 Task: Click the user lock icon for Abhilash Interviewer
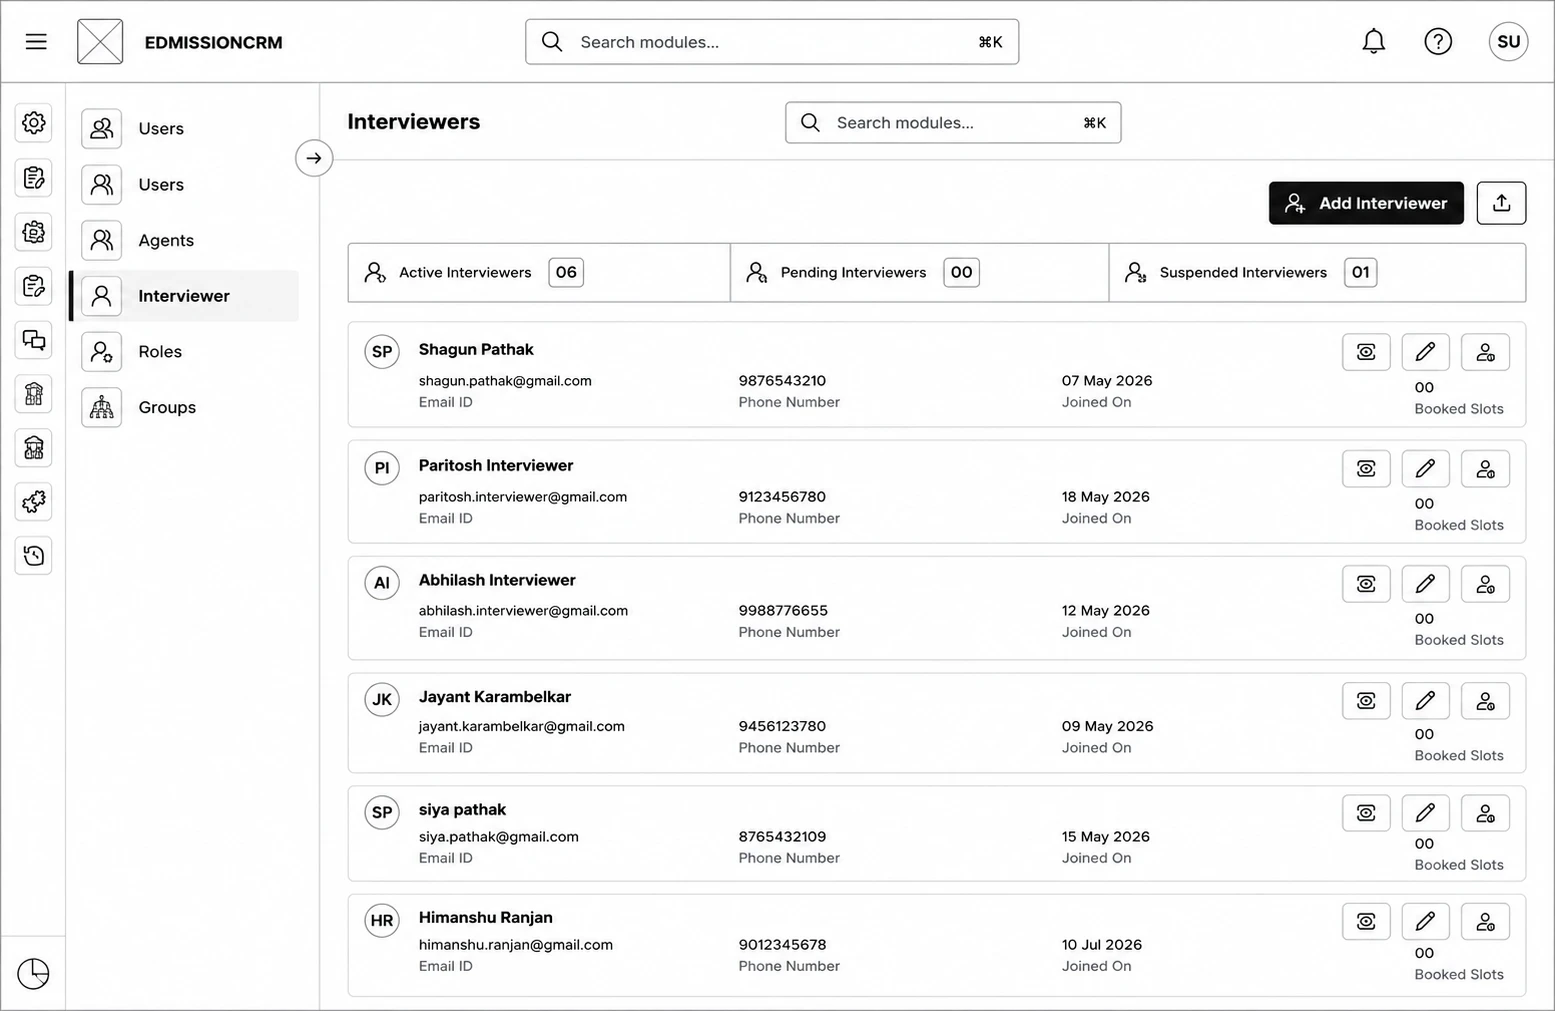pos(1485,584)
